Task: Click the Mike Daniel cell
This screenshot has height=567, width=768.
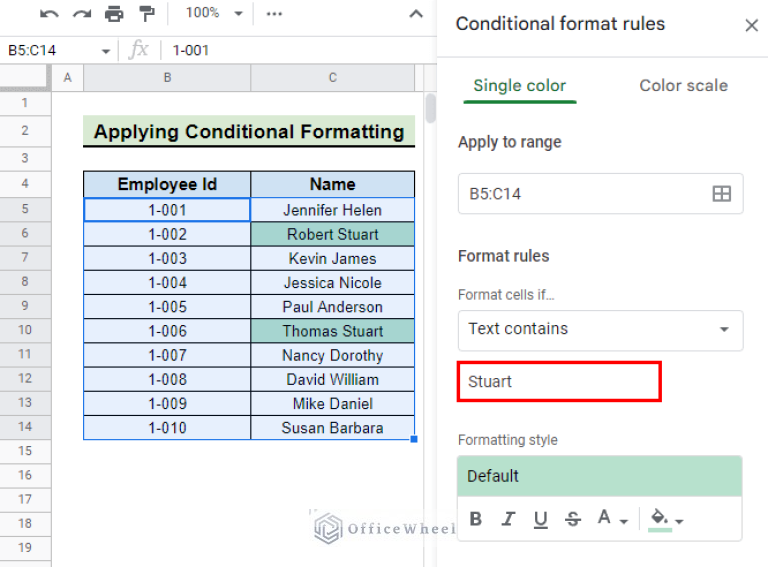Action: pos(333,403)
